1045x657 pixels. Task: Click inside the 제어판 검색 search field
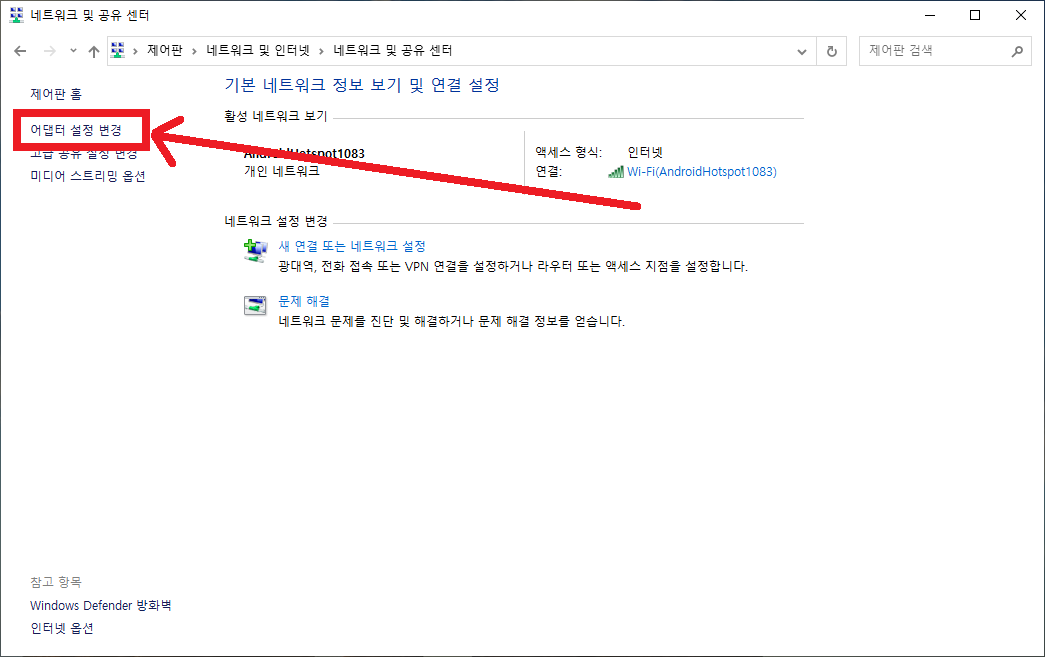(930, 51)
